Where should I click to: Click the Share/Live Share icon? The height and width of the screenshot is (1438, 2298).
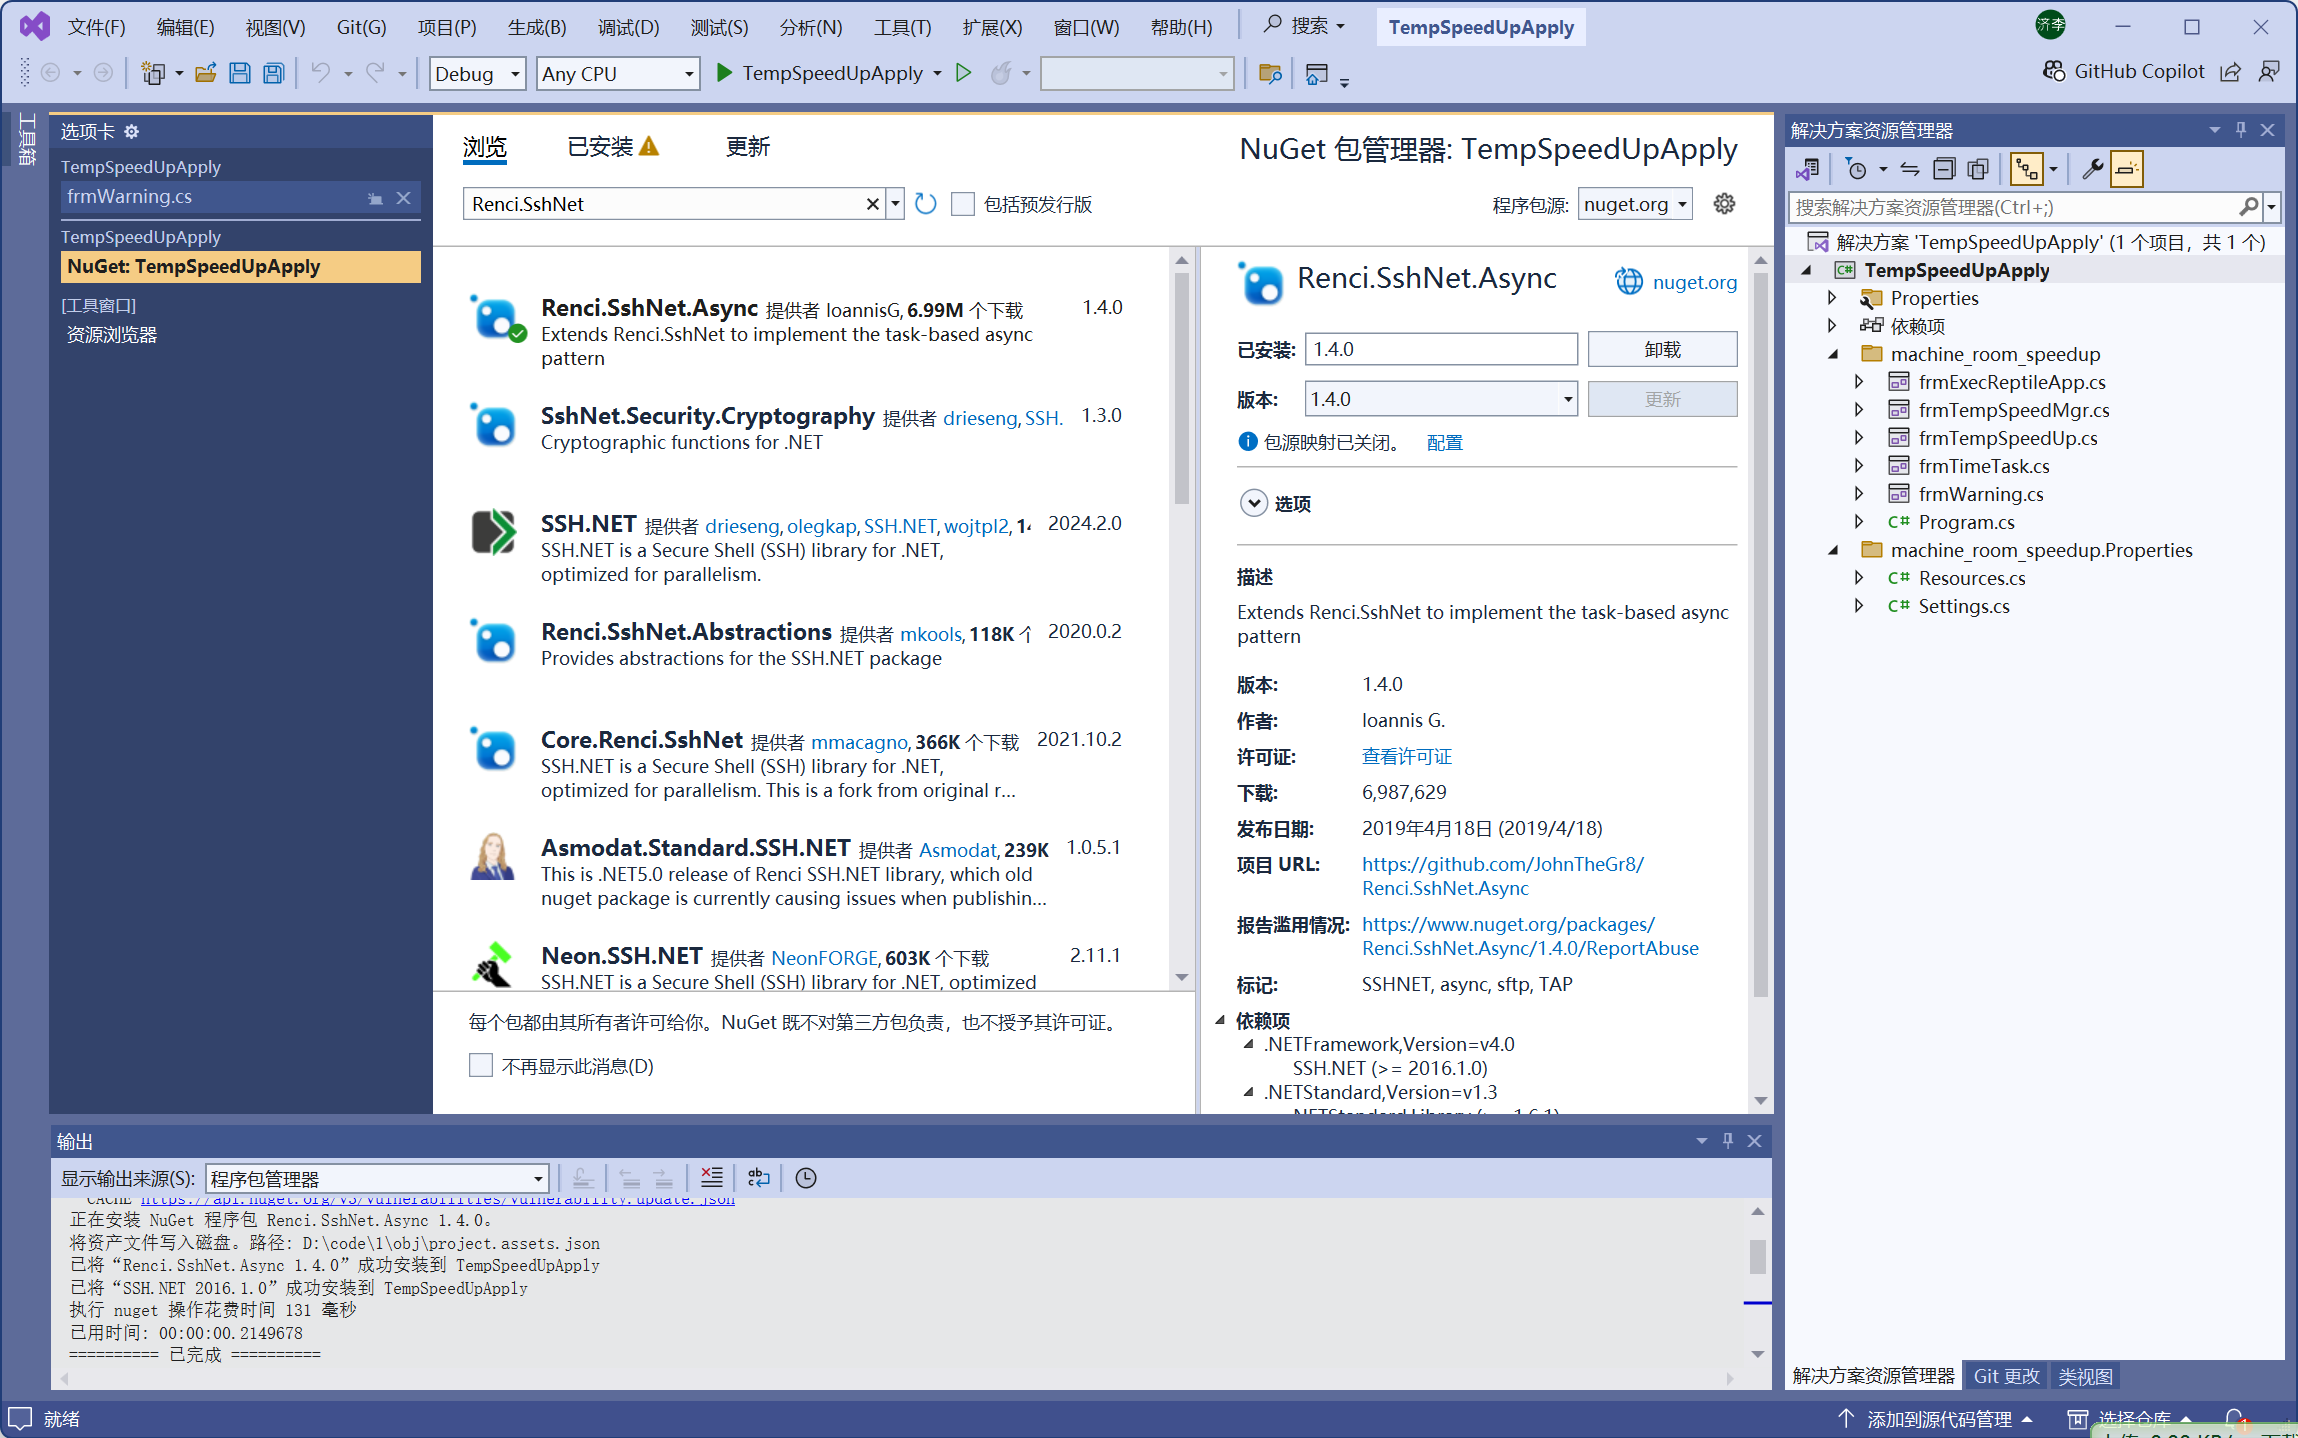[2230, 71]
